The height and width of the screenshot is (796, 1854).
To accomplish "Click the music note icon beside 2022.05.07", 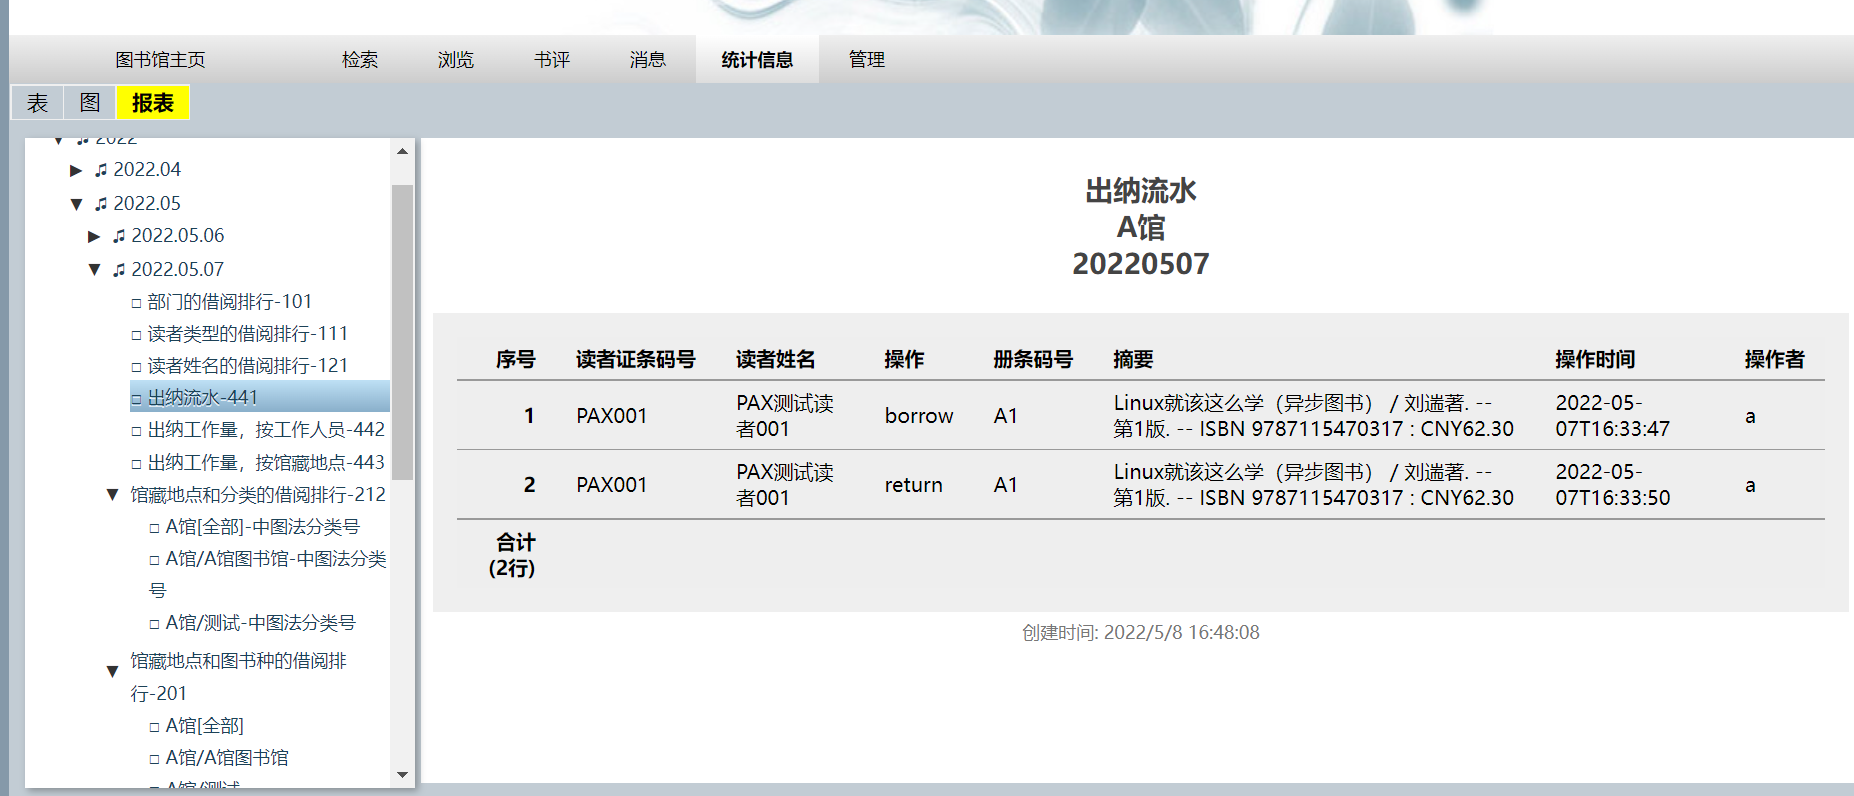I will click(119, 270).
